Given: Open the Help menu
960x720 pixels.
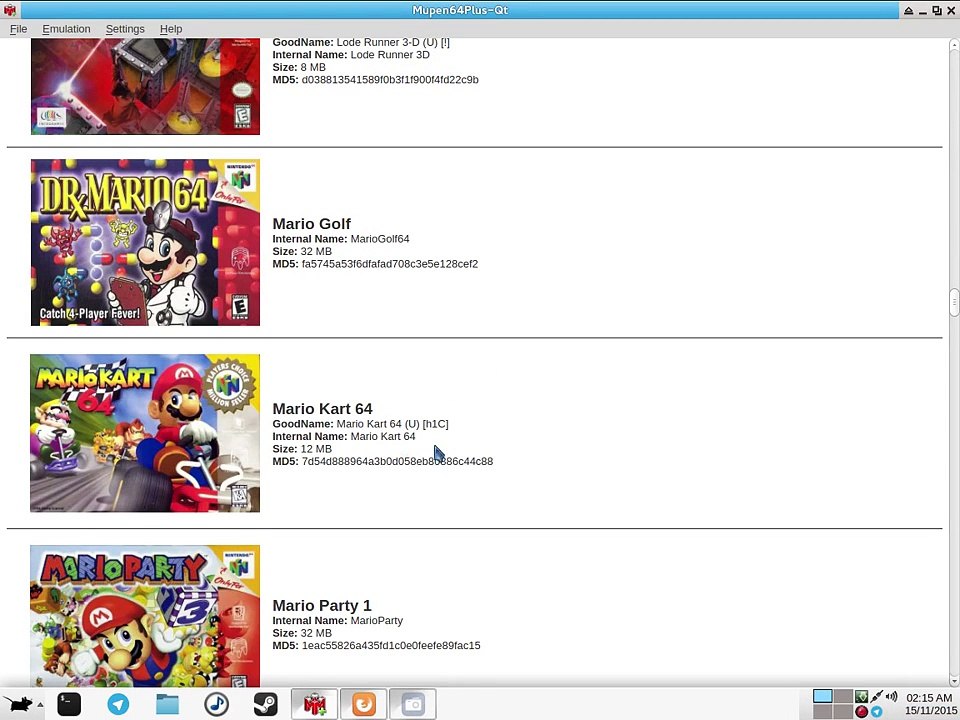Looking at the screenshot, I should pyautogui.click(x=171, y=29).
